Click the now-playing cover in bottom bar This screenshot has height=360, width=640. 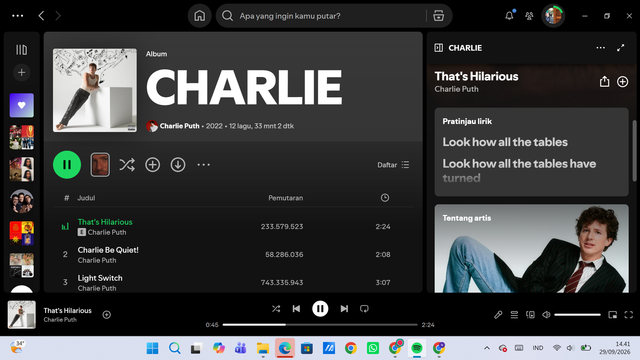tap(22, 315)
